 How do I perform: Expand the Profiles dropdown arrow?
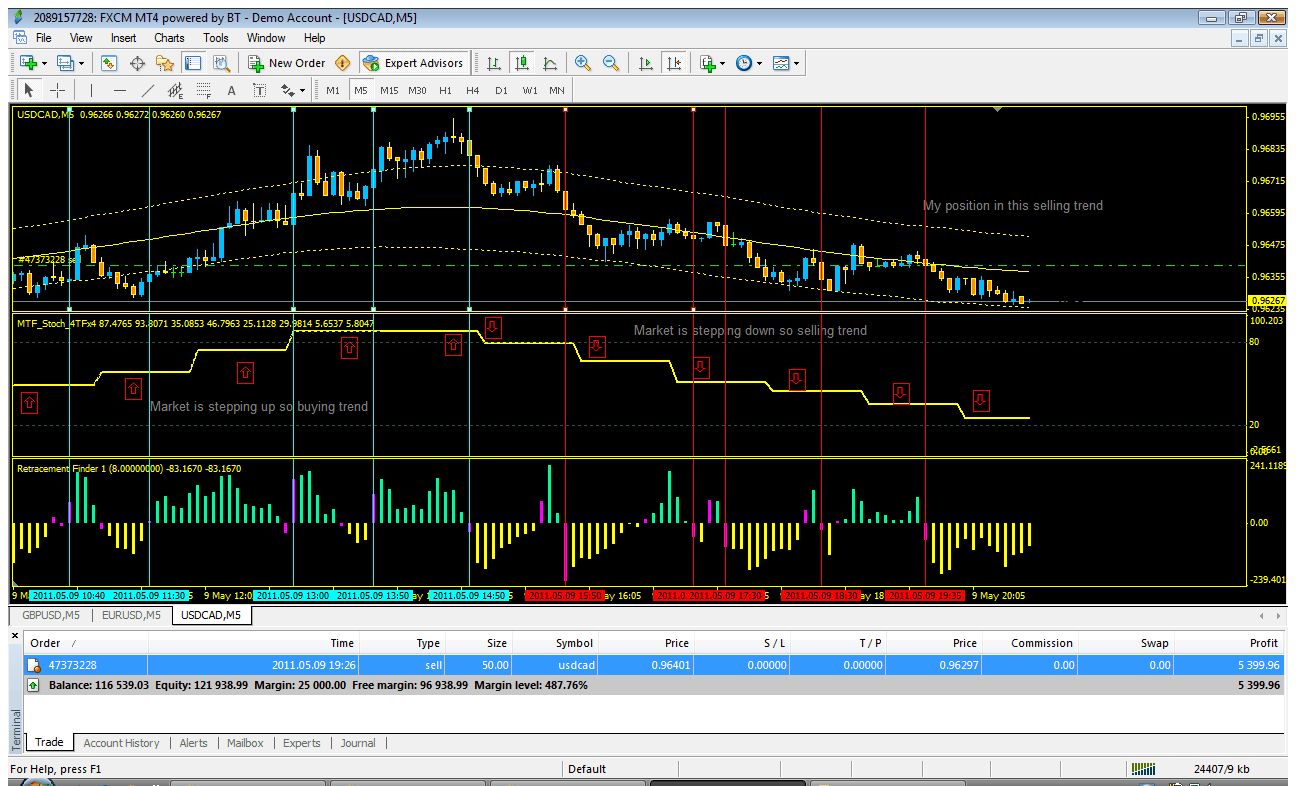point(82,63)
